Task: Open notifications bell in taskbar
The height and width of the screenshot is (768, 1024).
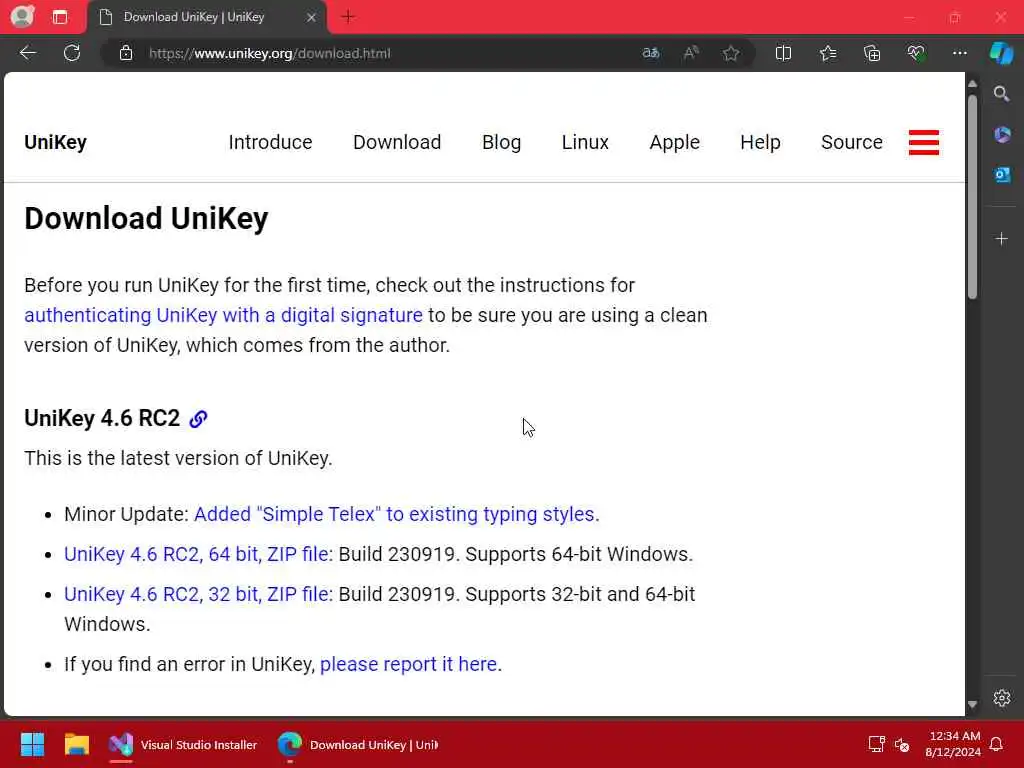Action: click(997, 744)
